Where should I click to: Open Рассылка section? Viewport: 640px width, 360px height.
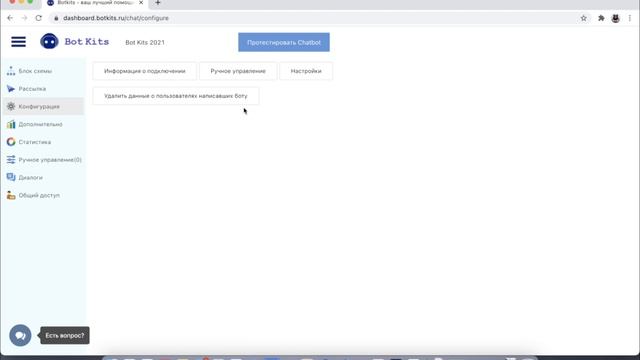click(32, 89)
